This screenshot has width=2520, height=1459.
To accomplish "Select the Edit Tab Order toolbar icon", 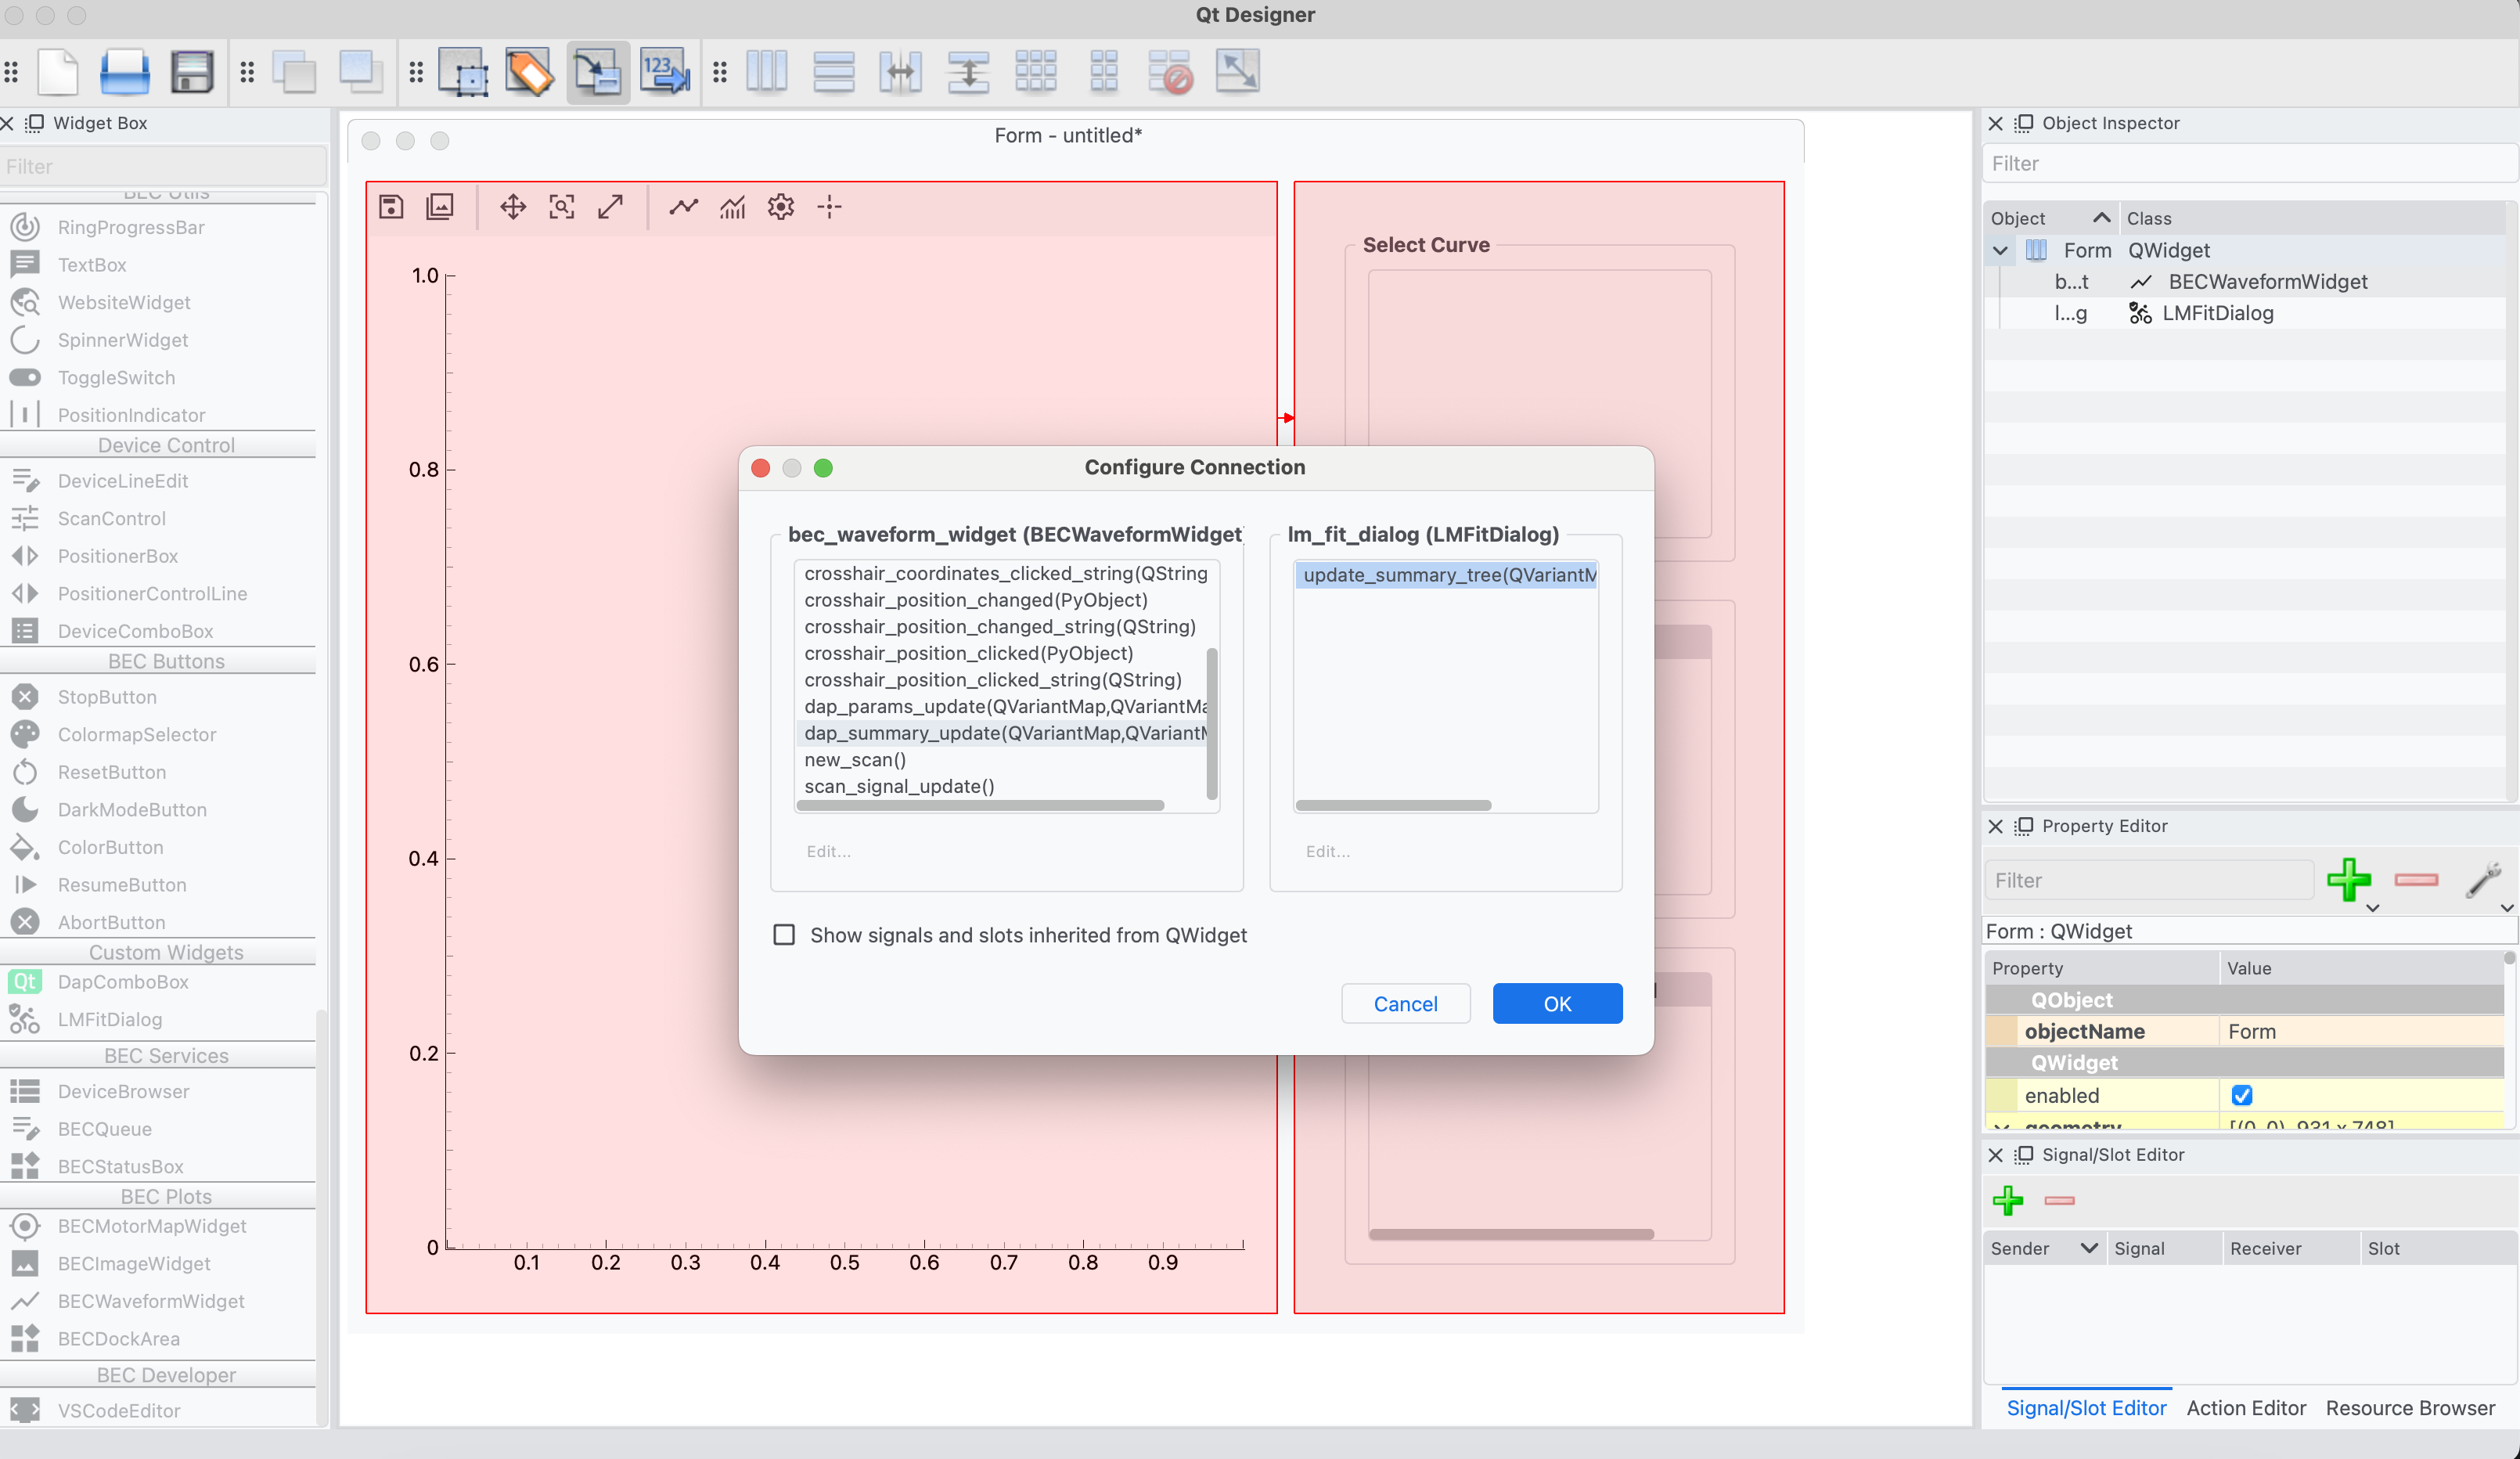I will (665, 72).
